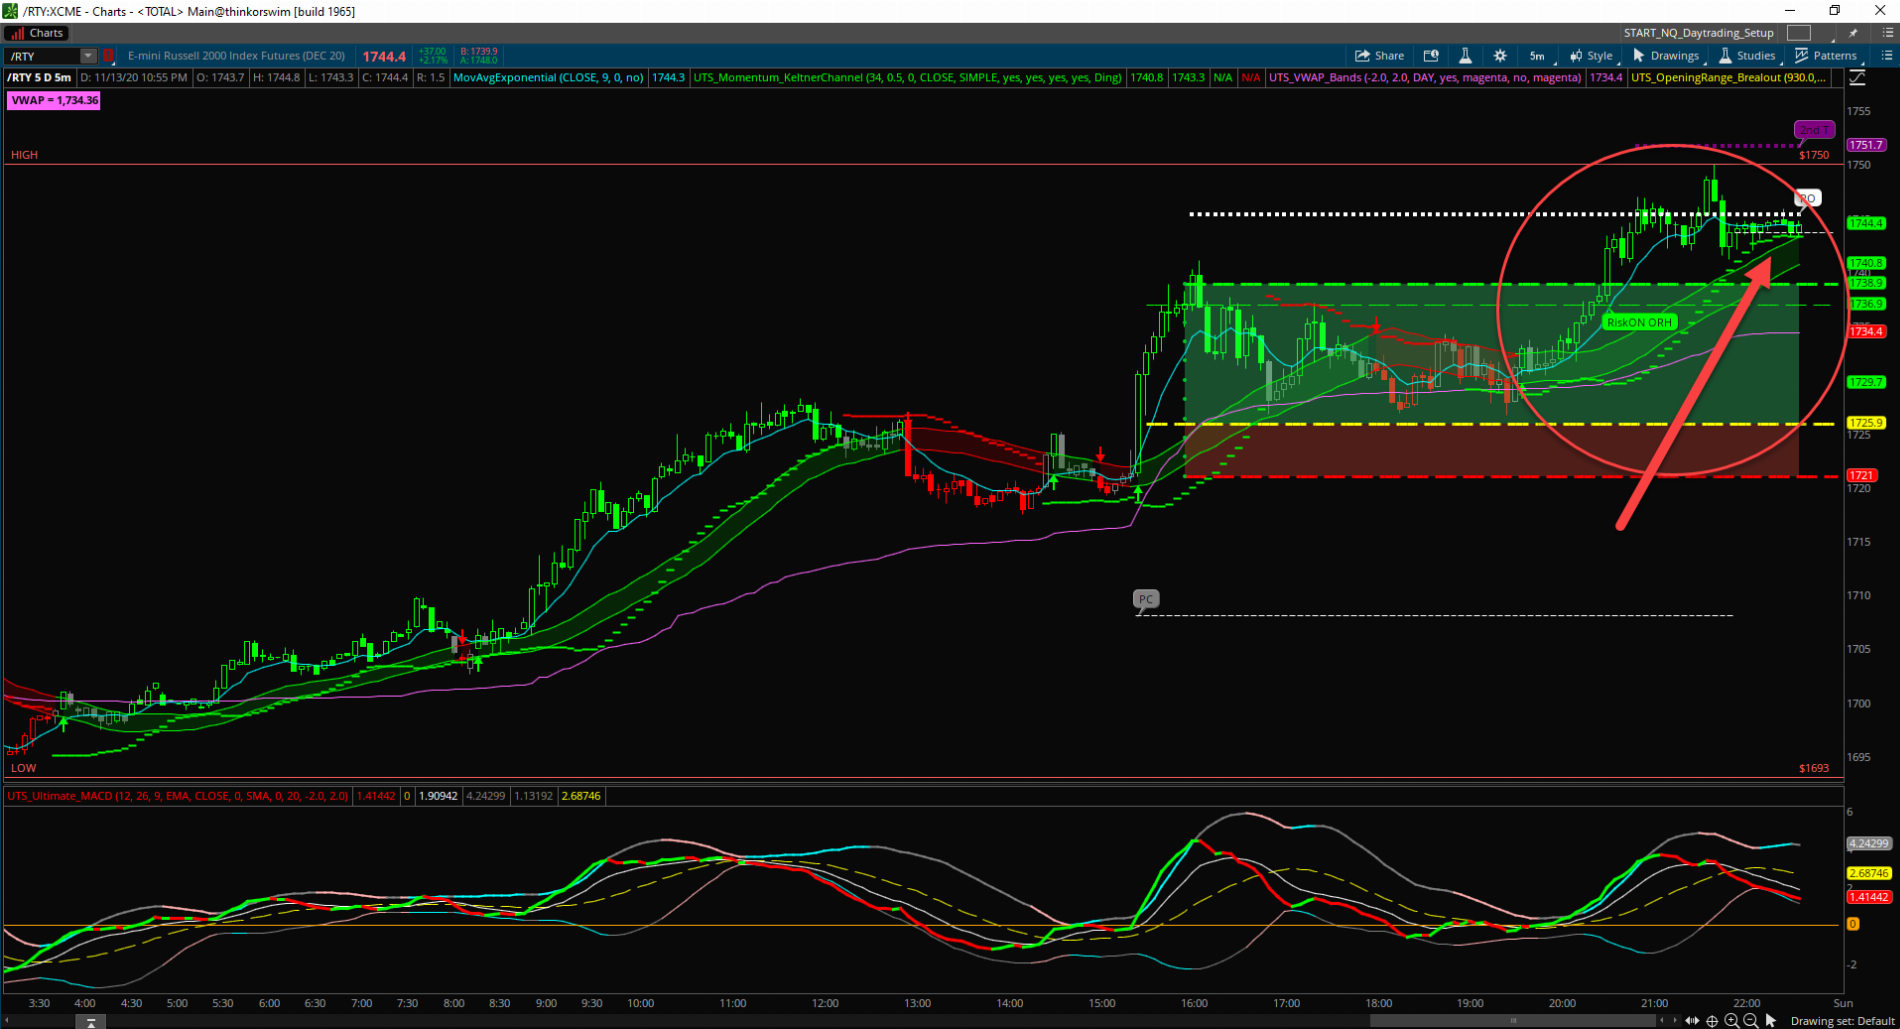Open the Style menu
This screenshot has height=1029, width=1900.
(x=1591, y=56)
